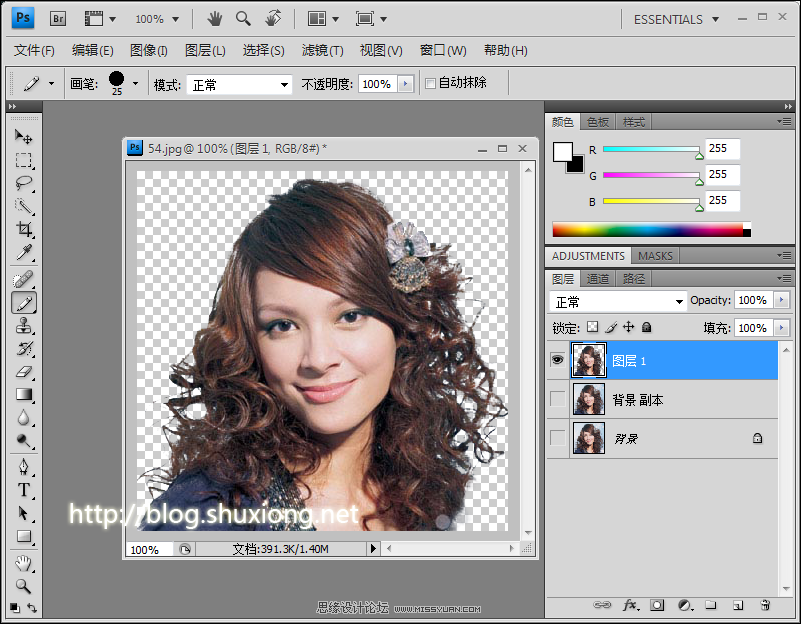Screen dimensions: 801x624
Task: Select the Eraser tool
Action: click(23, 372)
